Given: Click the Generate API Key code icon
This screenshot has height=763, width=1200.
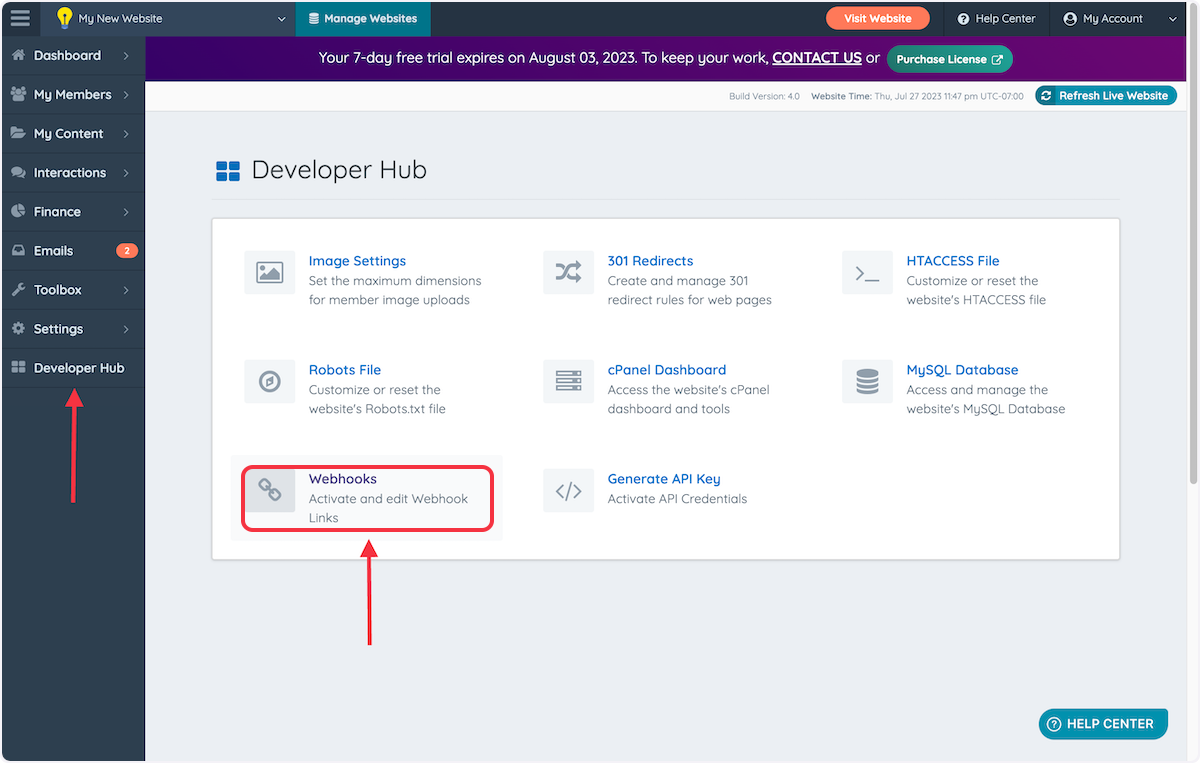Looking at the screenshot, I should 568,490.
